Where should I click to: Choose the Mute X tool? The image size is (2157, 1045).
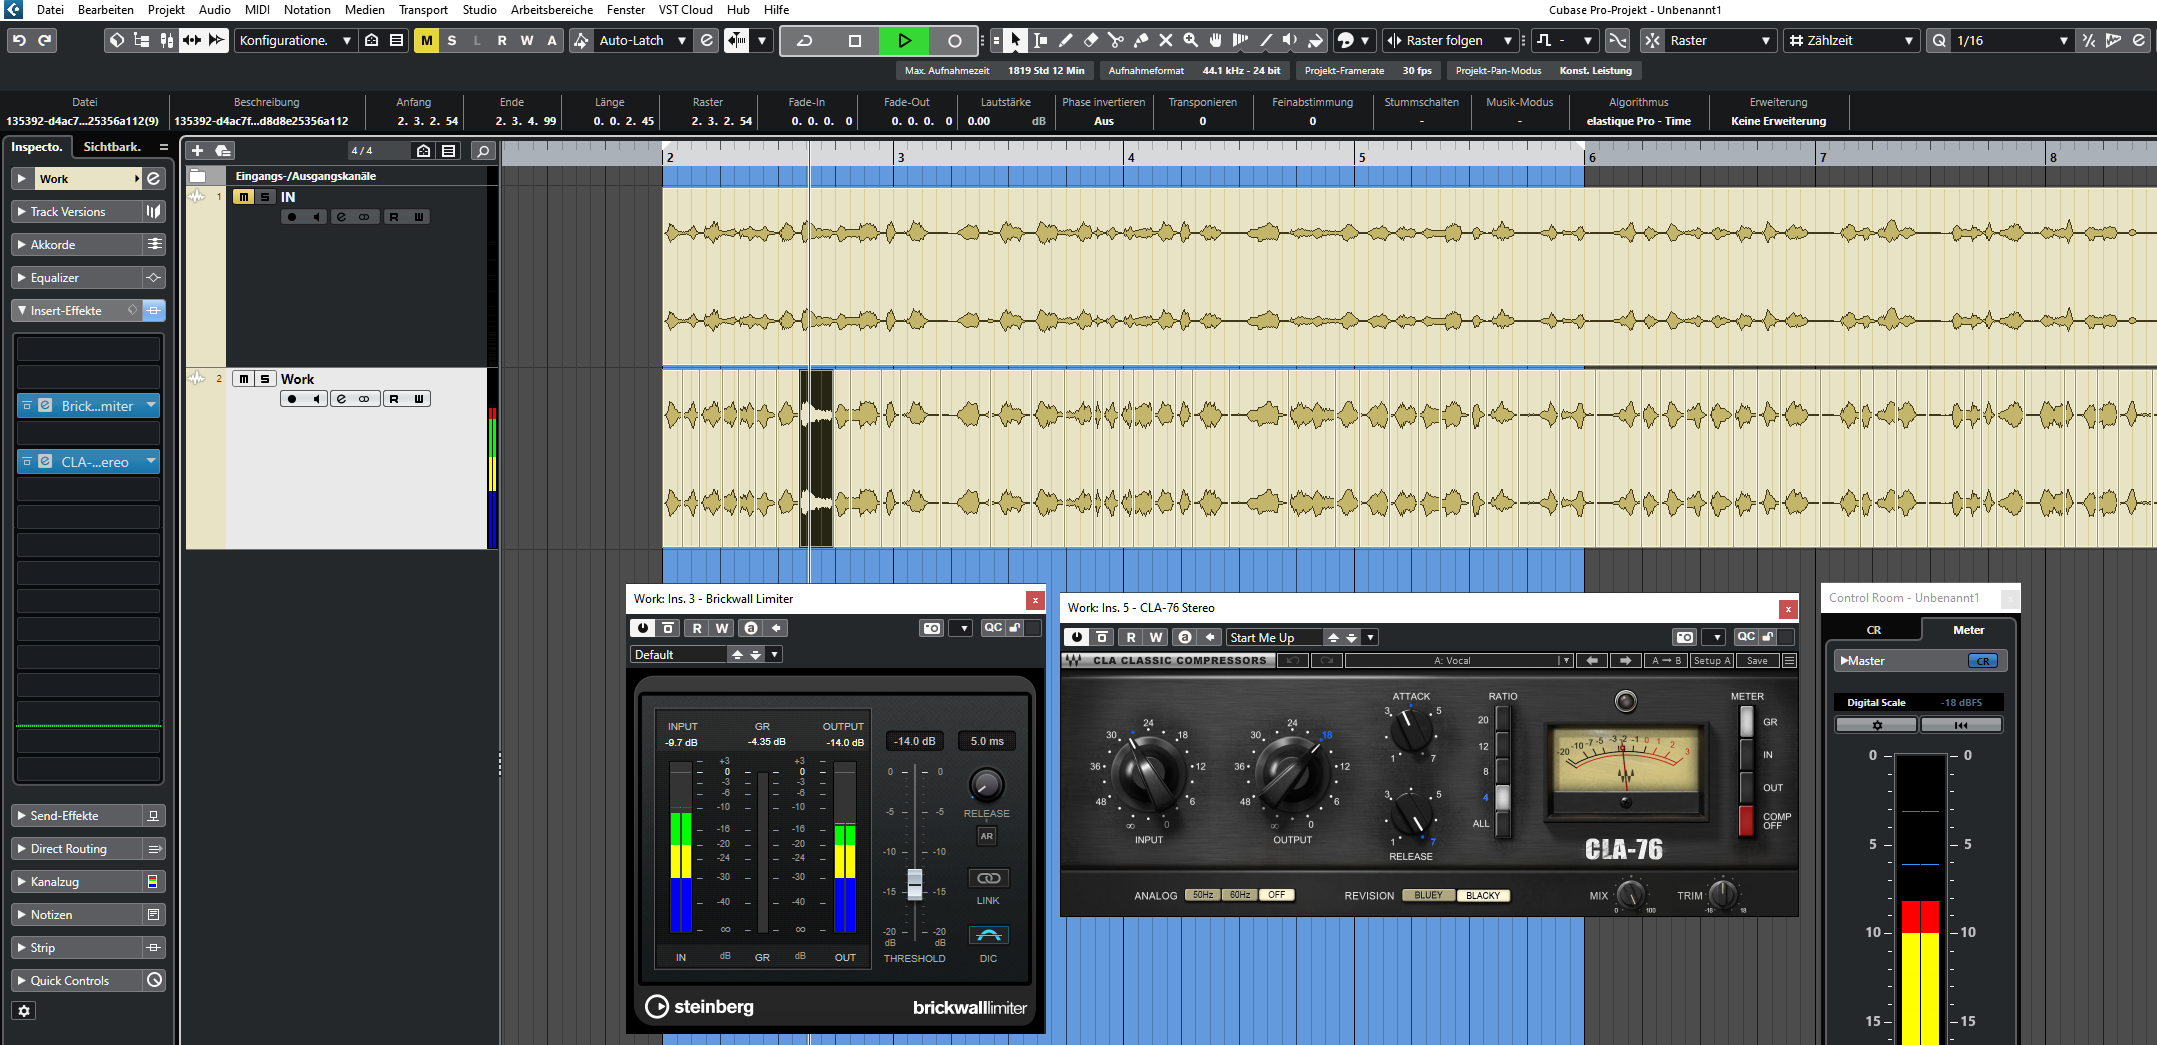[1165, 41]
